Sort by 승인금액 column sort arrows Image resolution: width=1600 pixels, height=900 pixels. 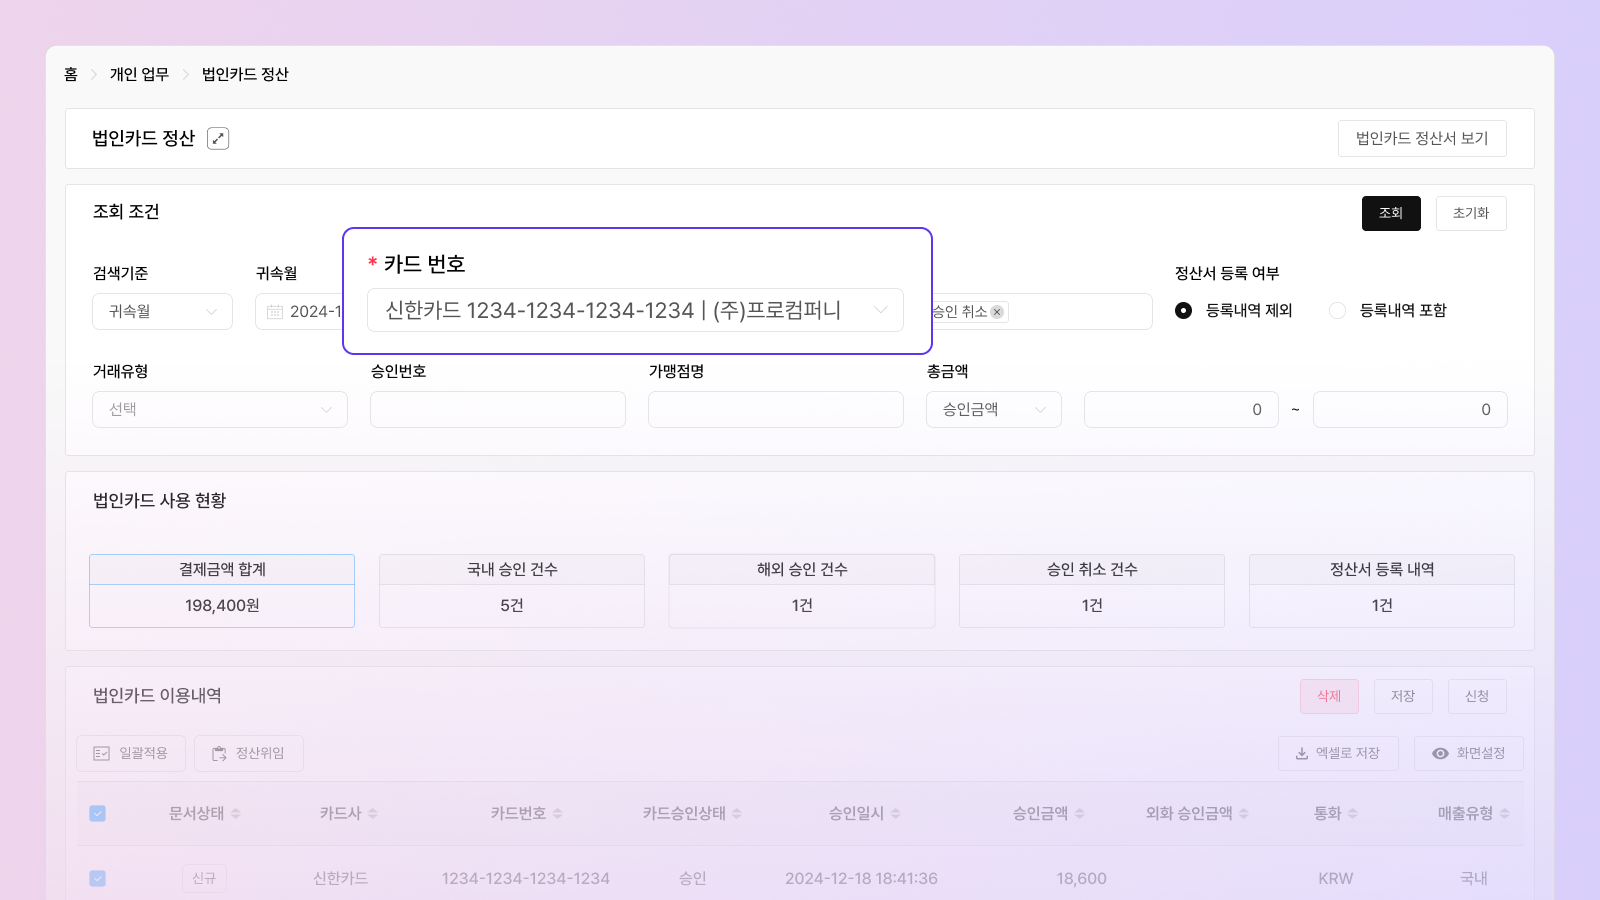coord(1080,814)
